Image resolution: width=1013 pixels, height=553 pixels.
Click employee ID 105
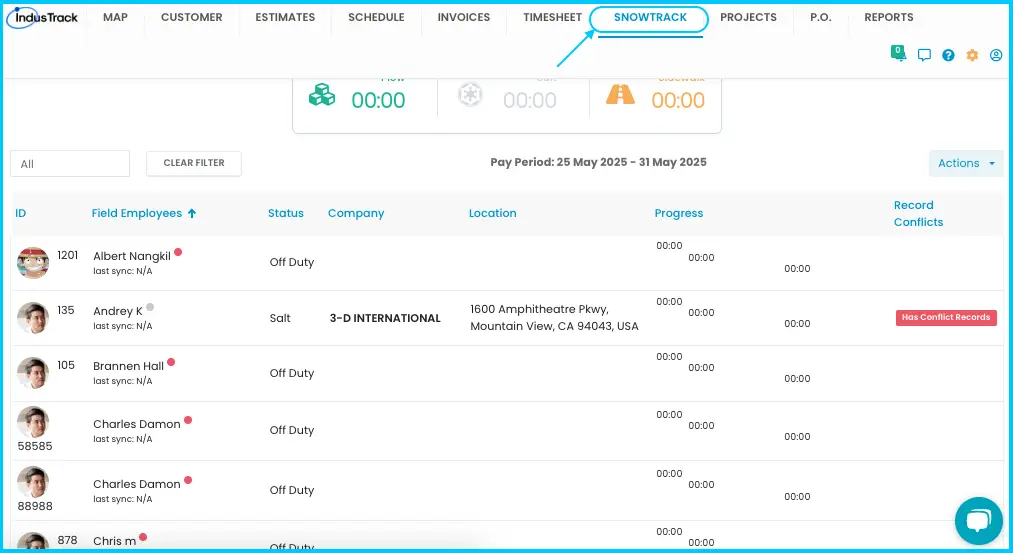coord(66,365)
